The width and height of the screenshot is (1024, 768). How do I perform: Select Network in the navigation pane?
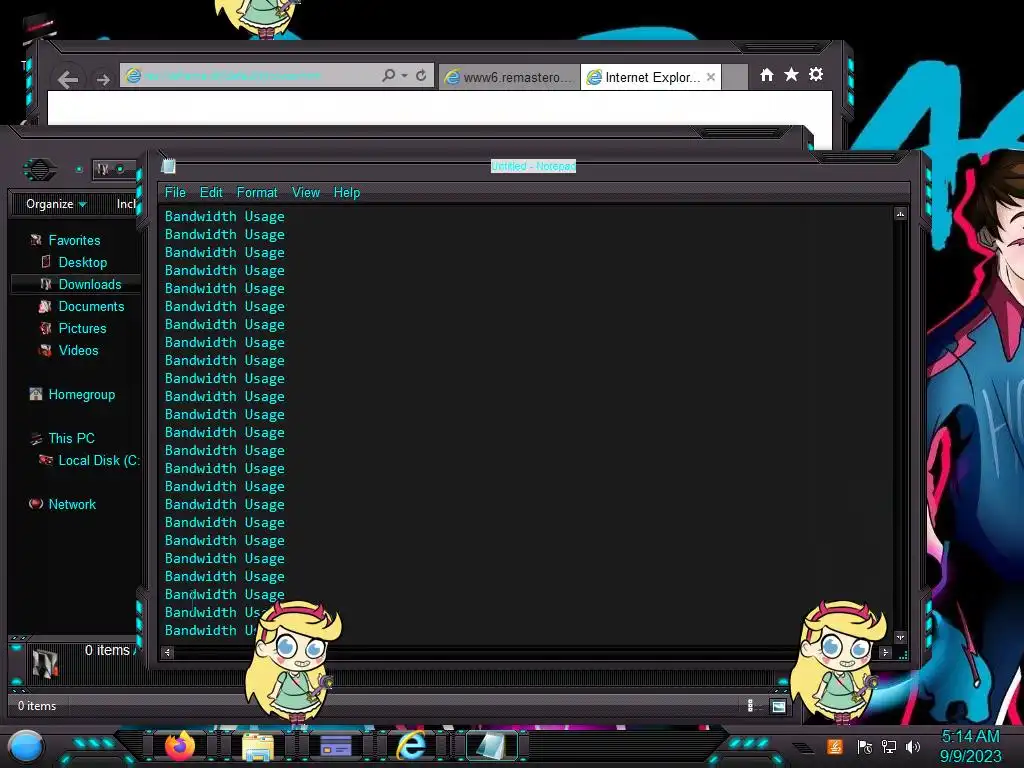72,504
